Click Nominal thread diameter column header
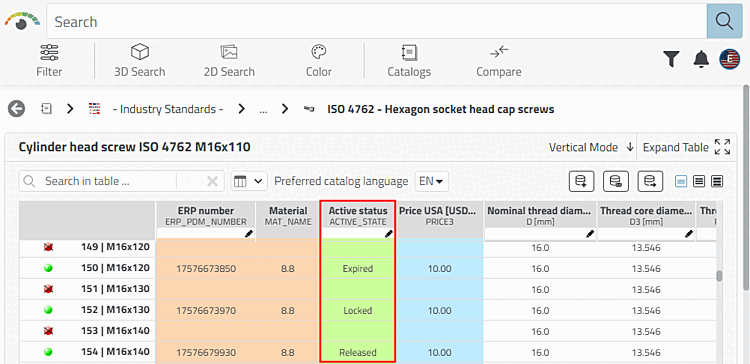Screen dimensions: 750x364 [x=540, y=215]
